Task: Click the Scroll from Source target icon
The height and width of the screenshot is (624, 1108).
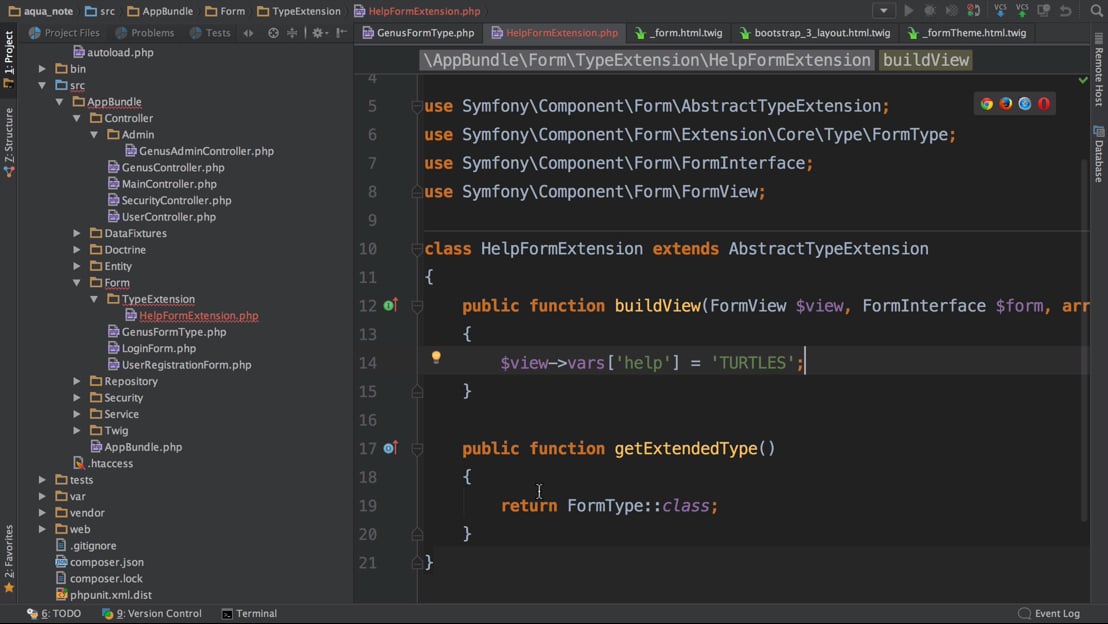Action: click(273, 33)
